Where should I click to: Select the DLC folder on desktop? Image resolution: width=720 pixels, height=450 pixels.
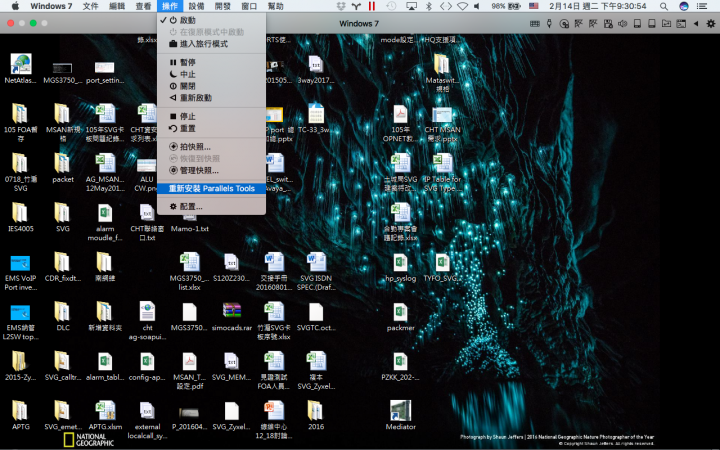pyautogui.click(x=63, y=316)
